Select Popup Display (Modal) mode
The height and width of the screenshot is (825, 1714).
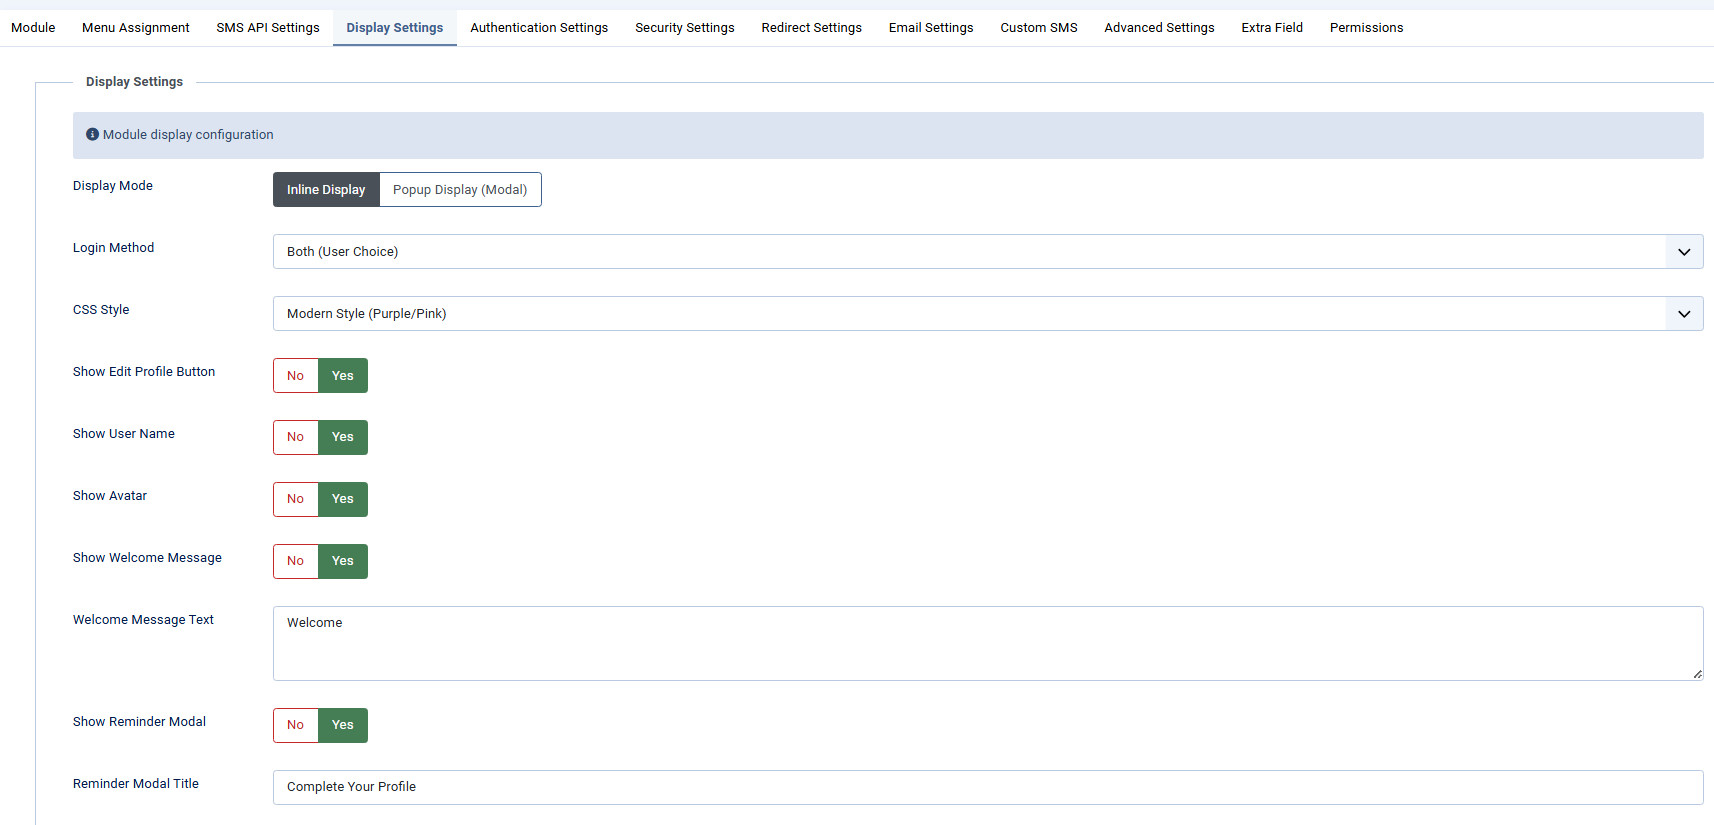(x=460, y=190)
